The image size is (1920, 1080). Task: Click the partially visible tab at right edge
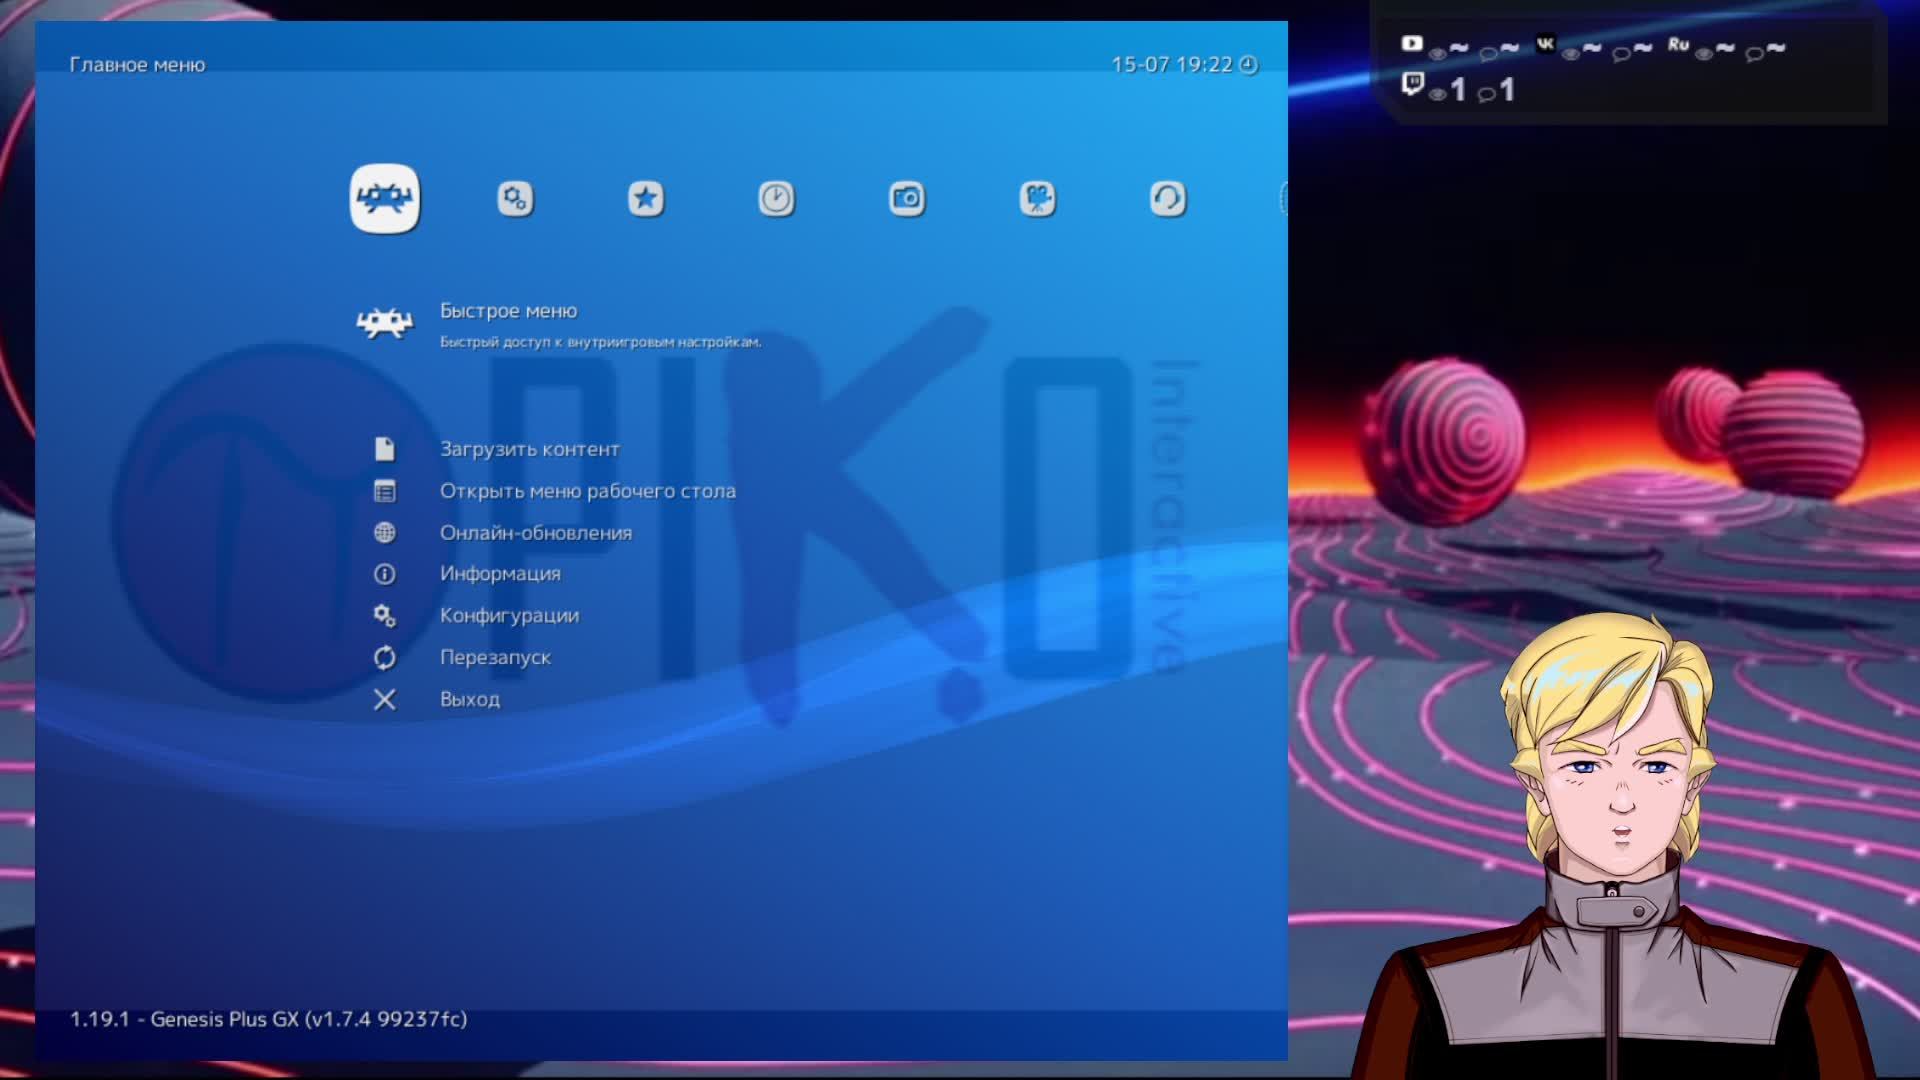[1283, 198]
